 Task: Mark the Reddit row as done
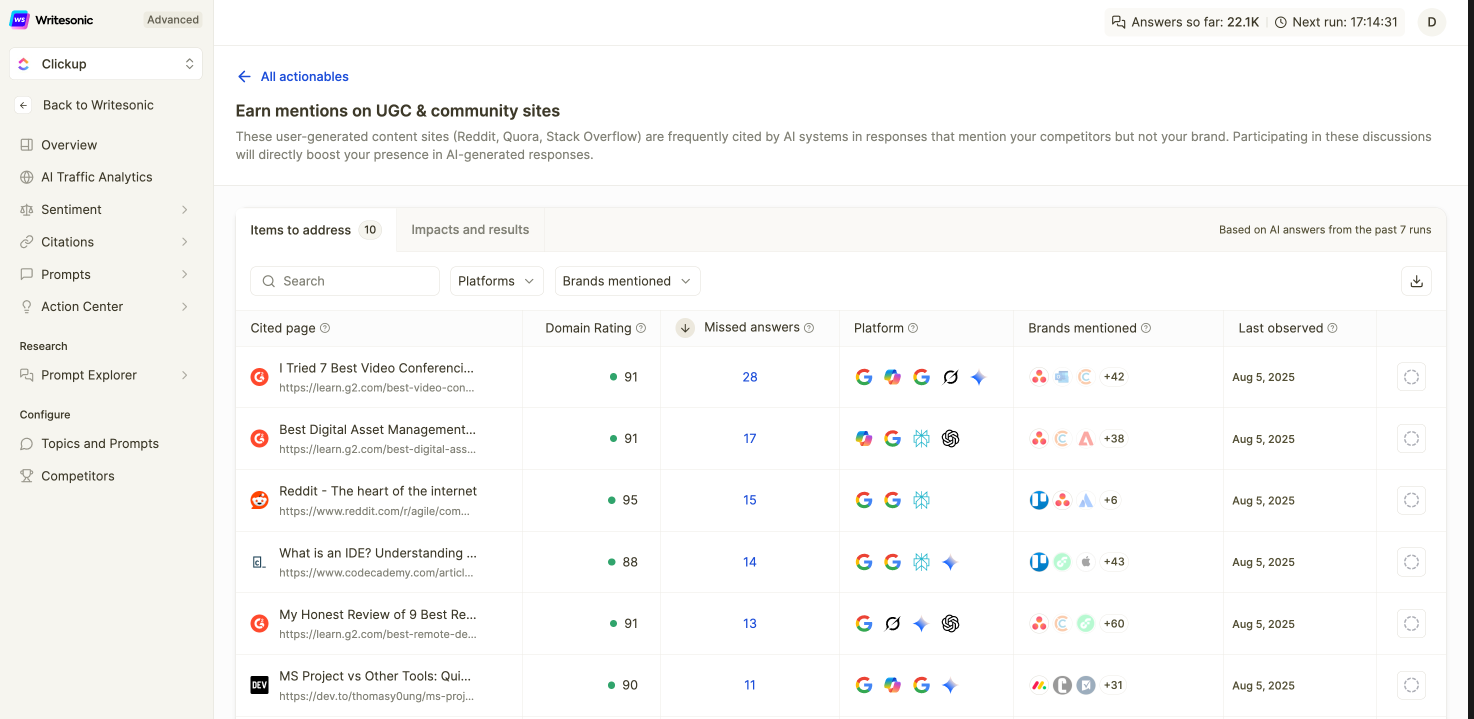point(1411,500)
